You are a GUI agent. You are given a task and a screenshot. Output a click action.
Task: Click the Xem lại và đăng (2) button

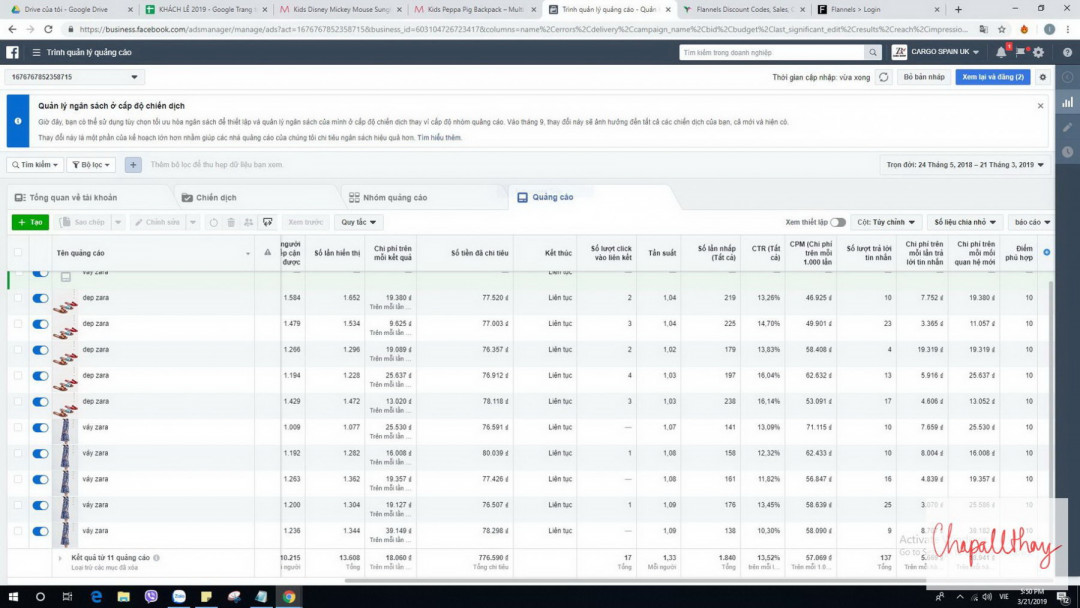993,77
